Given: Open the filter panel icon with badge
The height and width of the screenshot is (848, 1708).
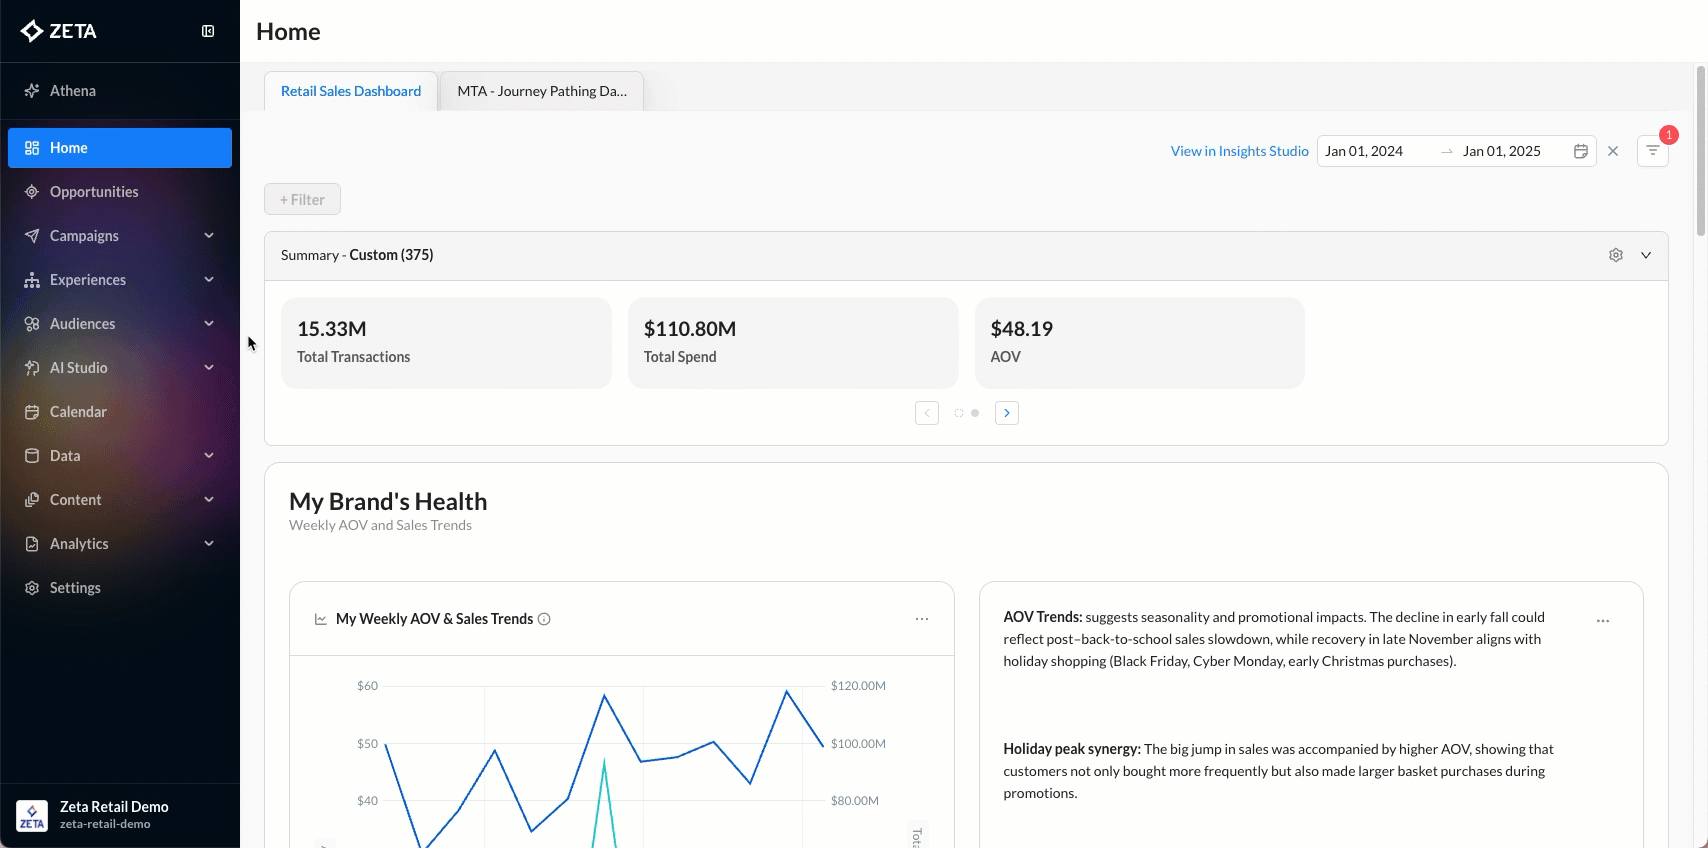Looking at the screenshot, I should coord(1652,151).
